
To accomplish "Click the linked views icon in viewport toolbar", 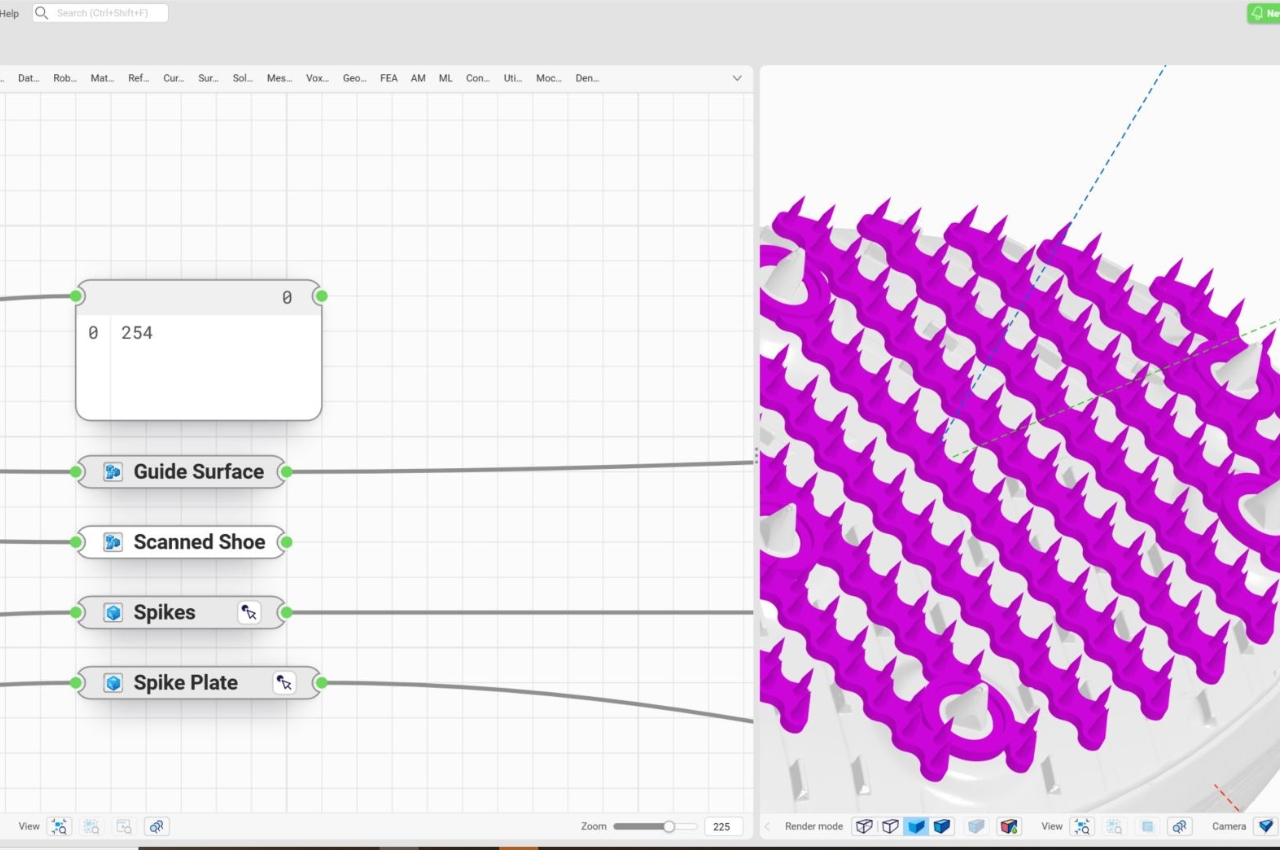I will [1180, 827].
